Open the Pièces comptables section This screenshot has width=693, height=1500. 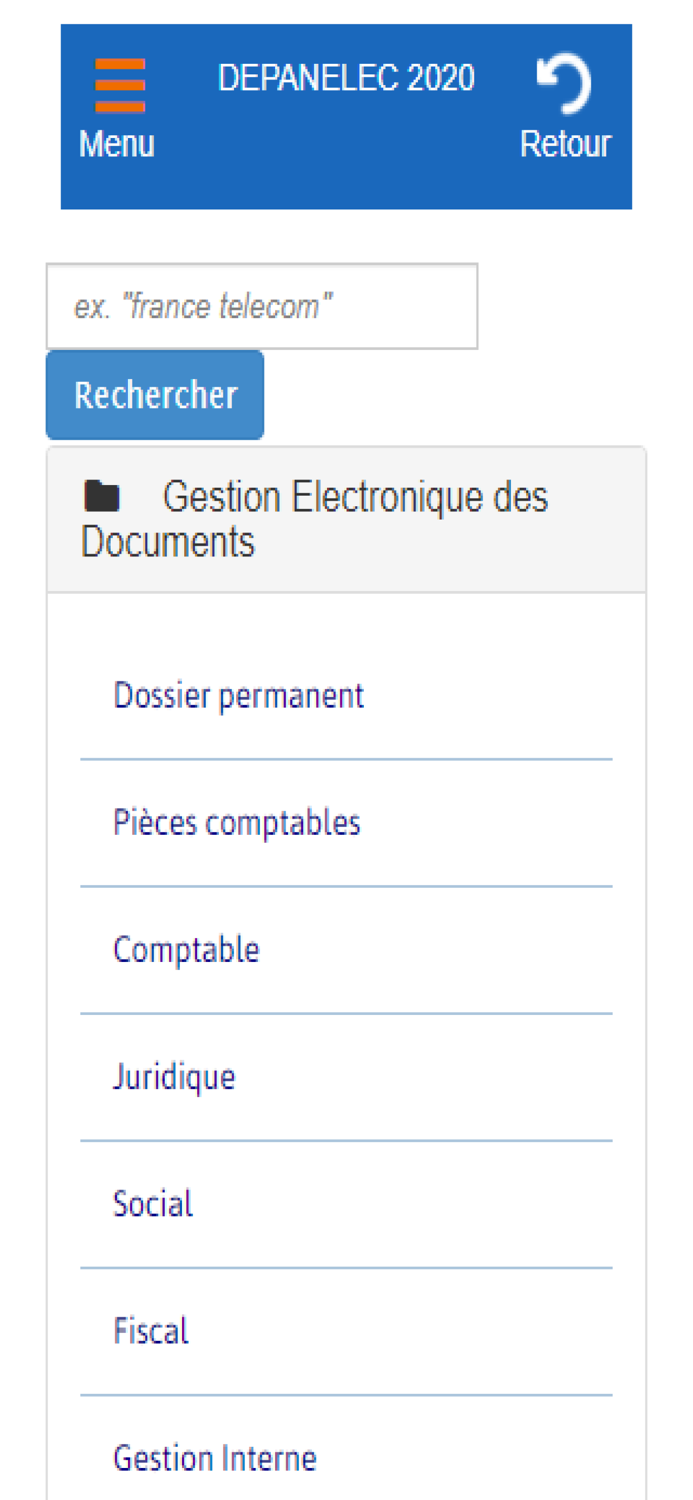coord(237,822)
